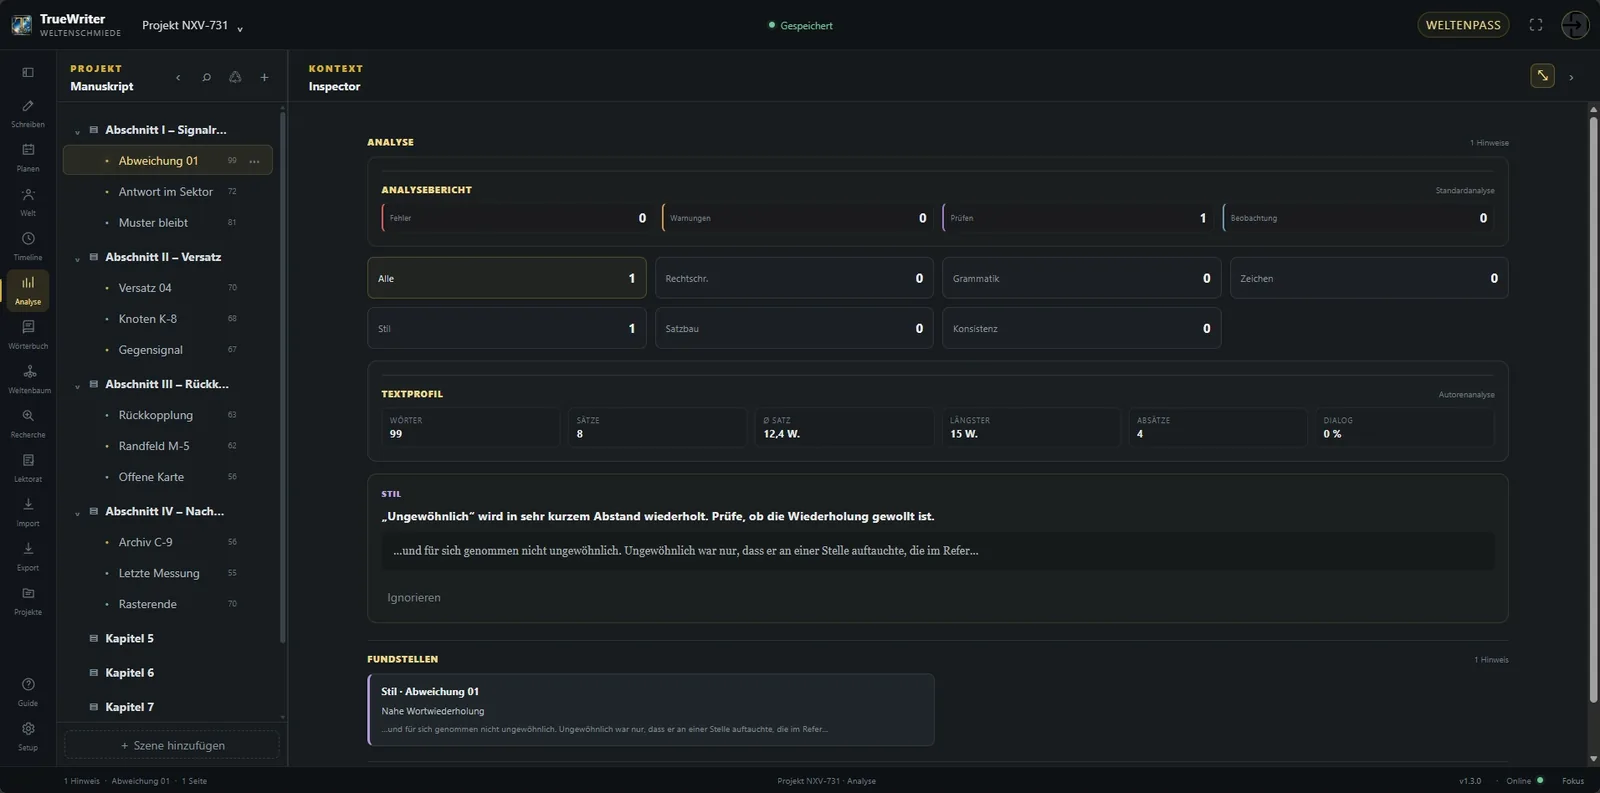Open the Lektorat sidebar tool
Image resolution: width=1600 pixels, height=793 pixels.
pos(28,467)
